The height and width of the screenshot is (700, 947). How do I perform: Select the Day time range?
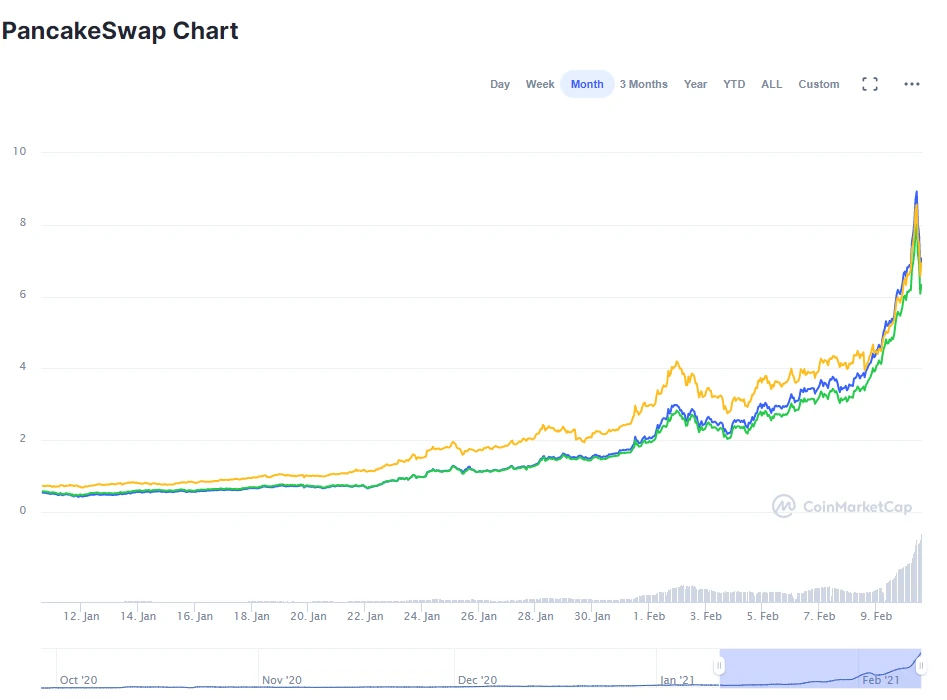click(499, 84)
